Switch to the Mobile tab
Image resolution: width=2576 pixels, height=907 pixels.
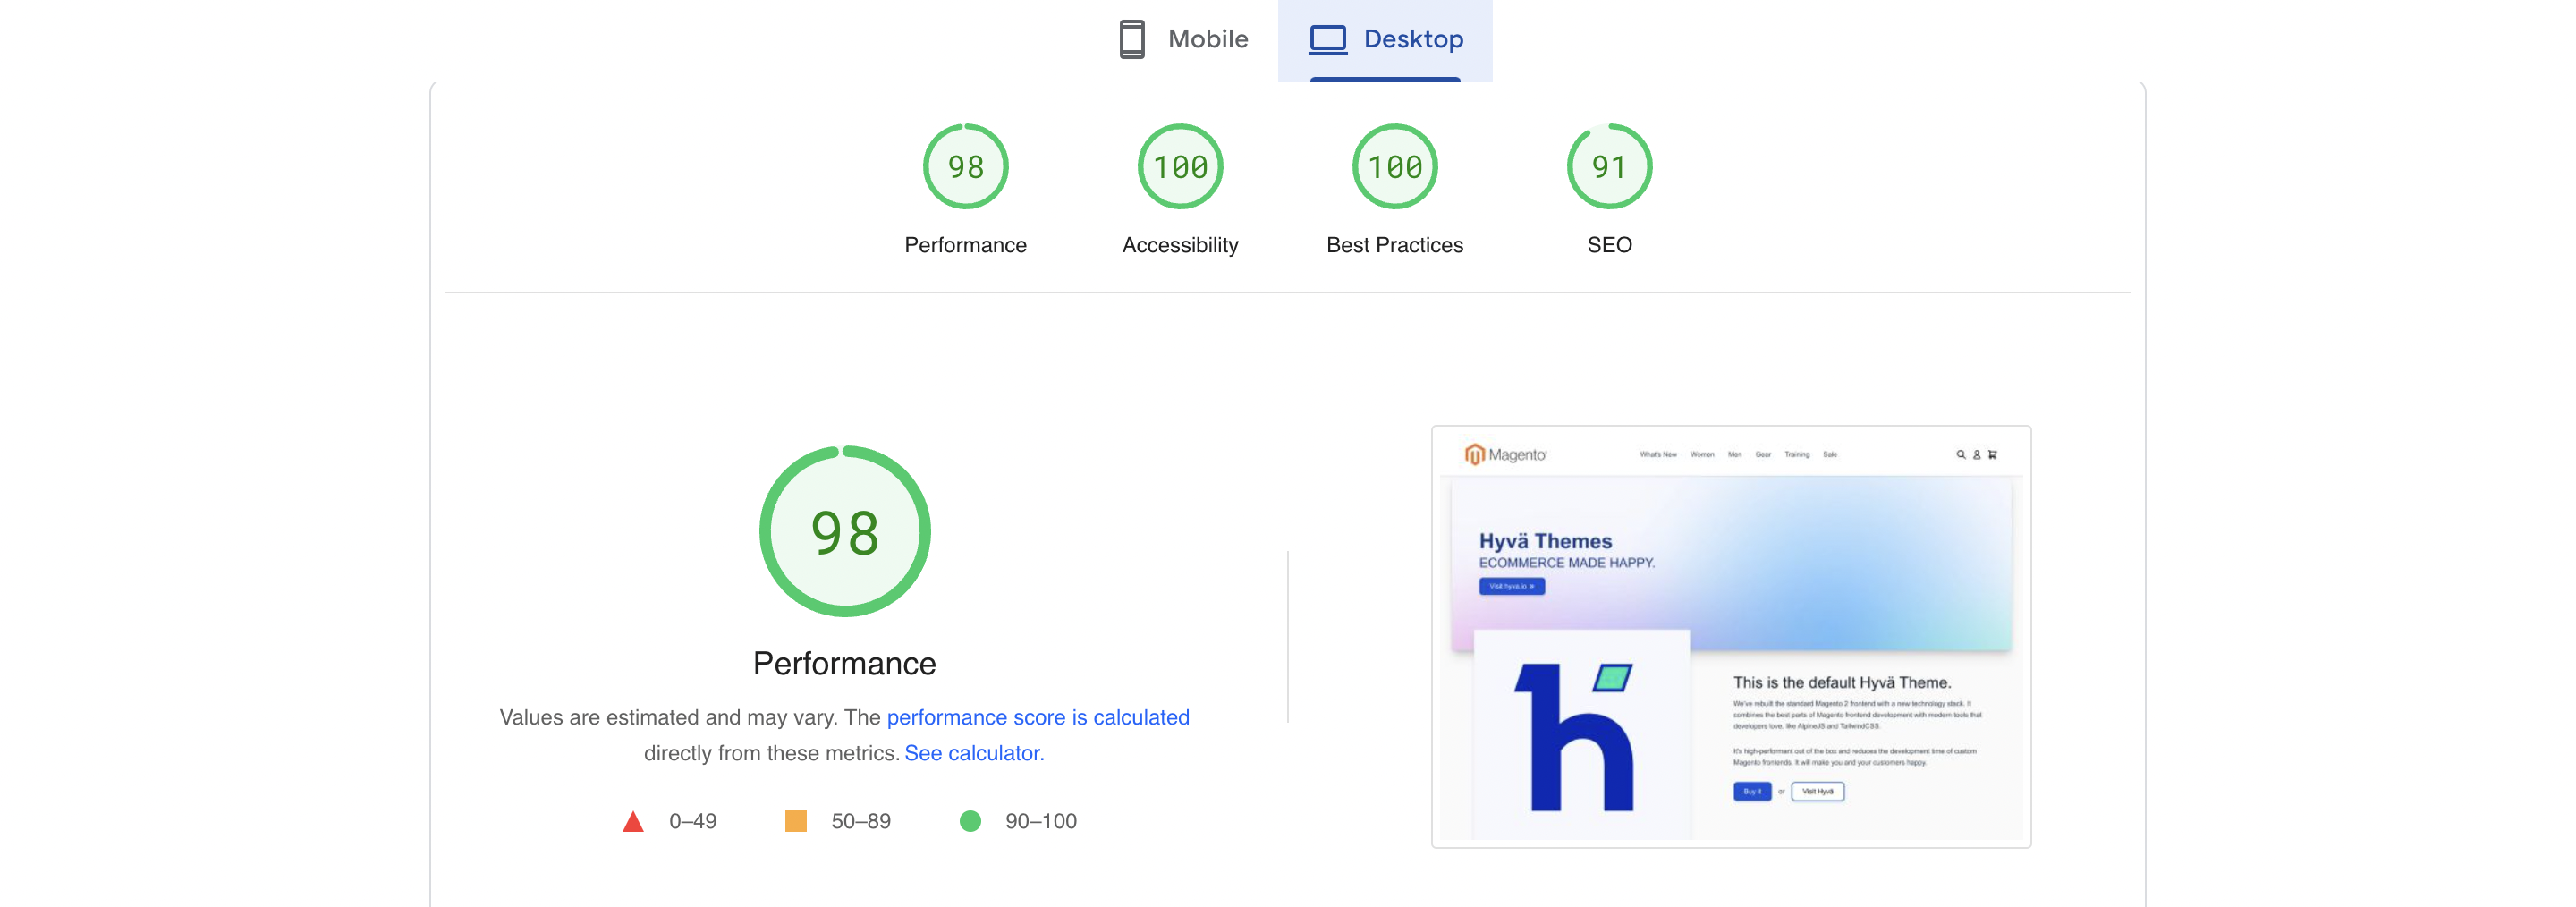click(1184, 40)
